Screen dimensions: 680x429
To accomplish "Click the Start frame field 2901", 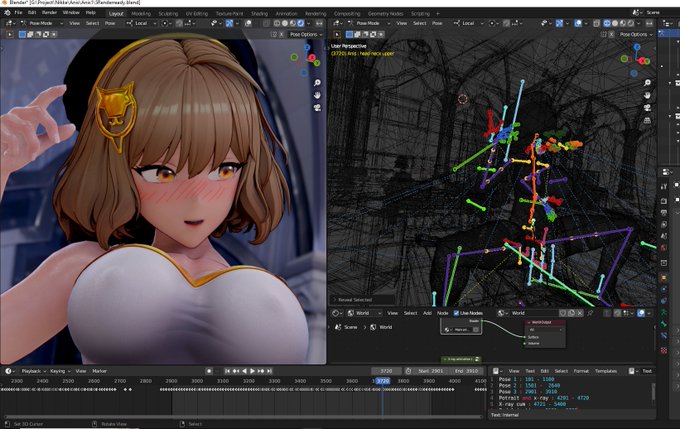I will pos(430,371).
